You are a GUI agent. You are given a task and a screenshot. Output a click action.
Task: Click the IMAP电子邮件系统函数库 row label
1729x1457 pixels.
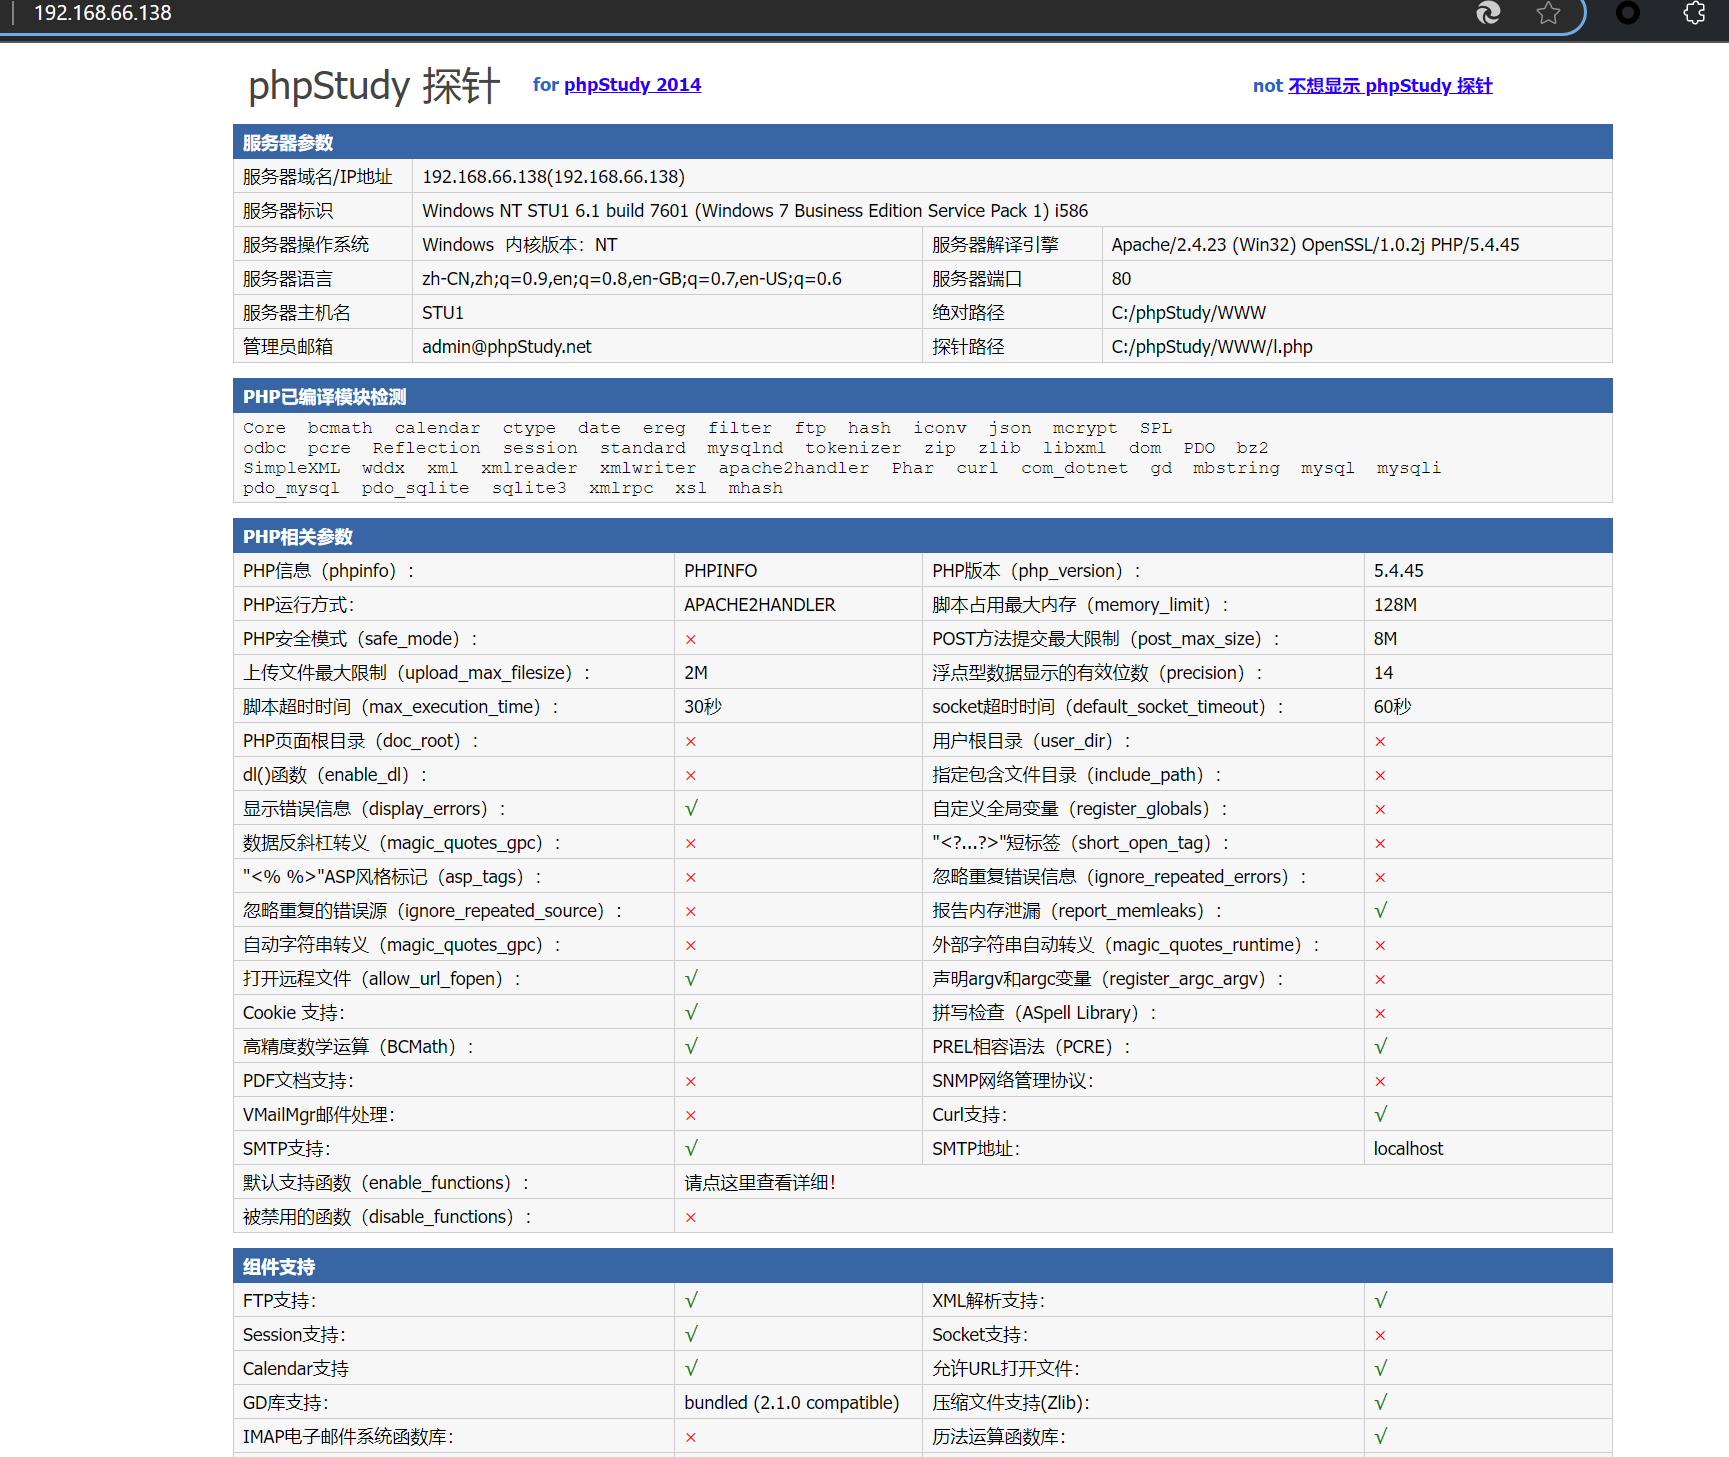point(348,1437)
